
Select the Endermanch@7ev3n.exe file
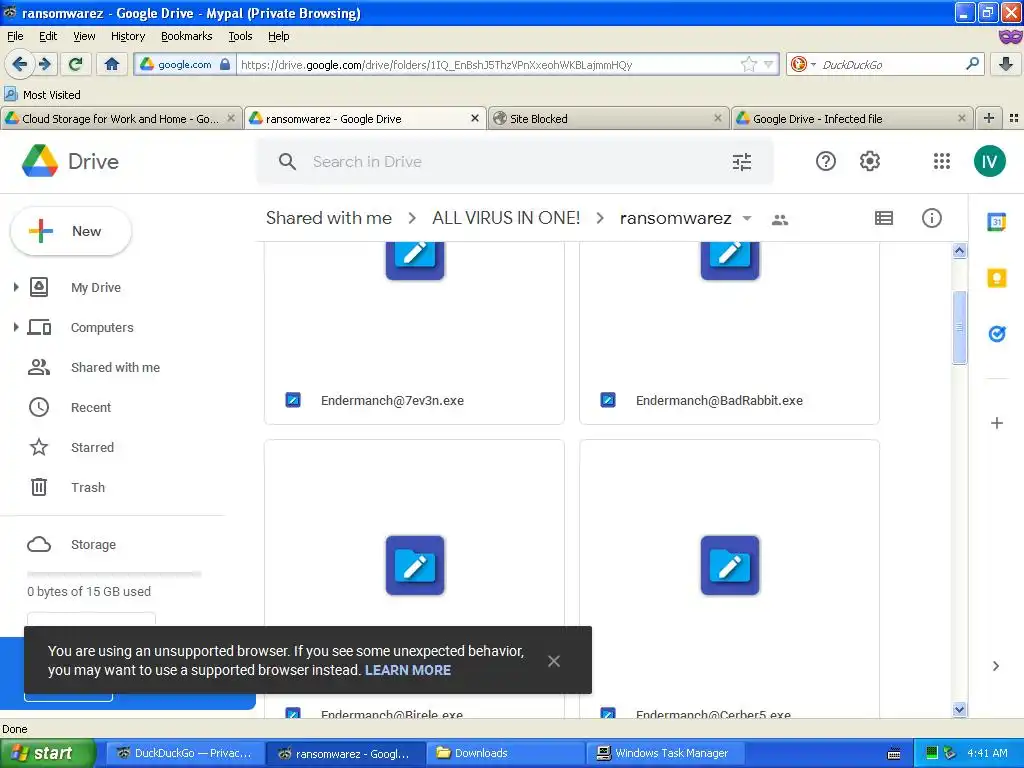click(x=414, y=333)
